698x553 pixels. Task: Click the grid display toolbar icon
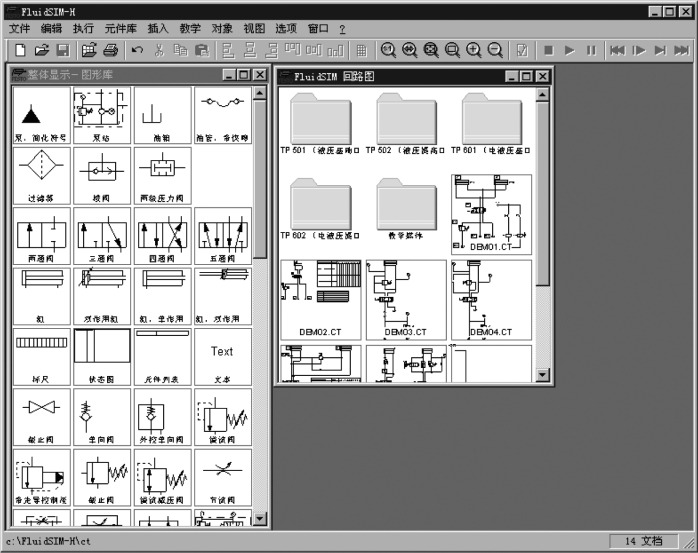click(361, 50)
